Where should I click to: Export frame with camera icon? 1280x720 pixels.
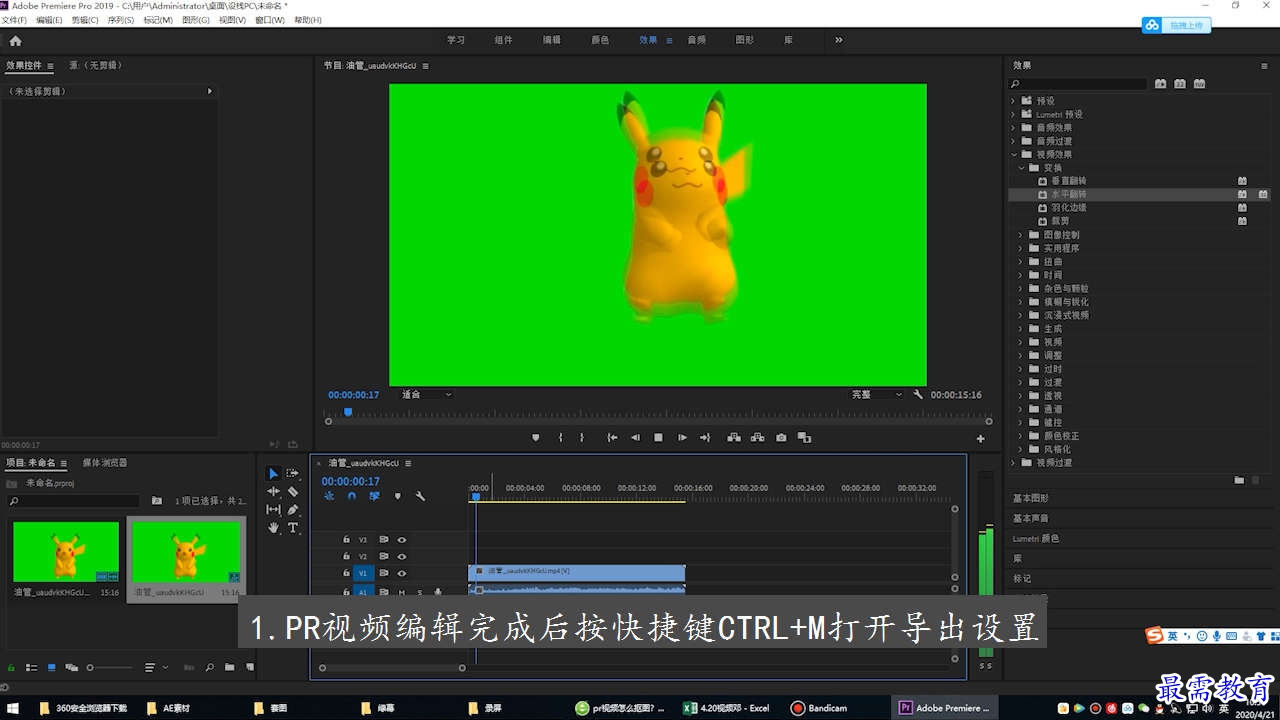781,437
